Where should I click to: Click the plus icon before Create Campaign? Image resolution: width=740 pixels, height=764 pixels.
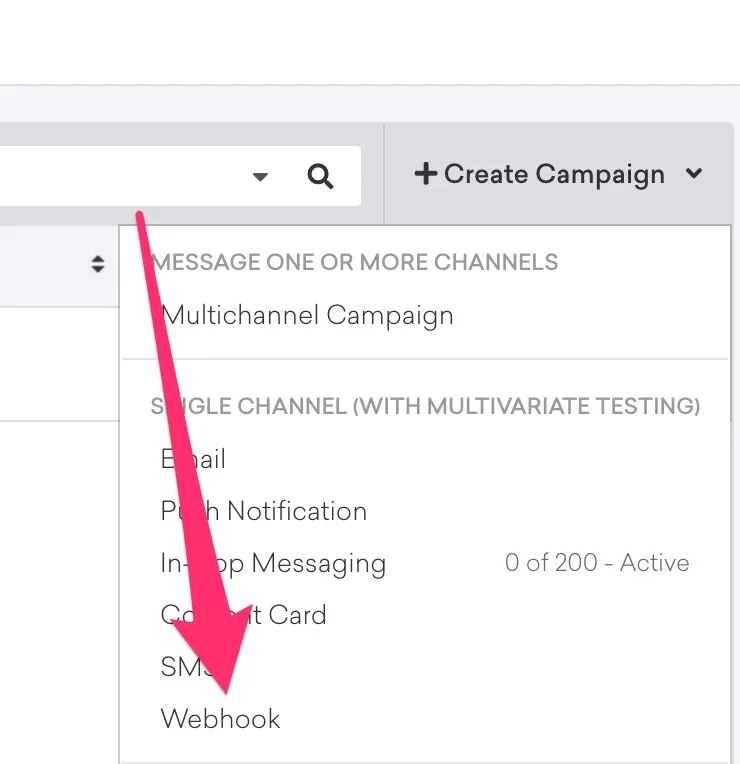click(x=426, y=174)
